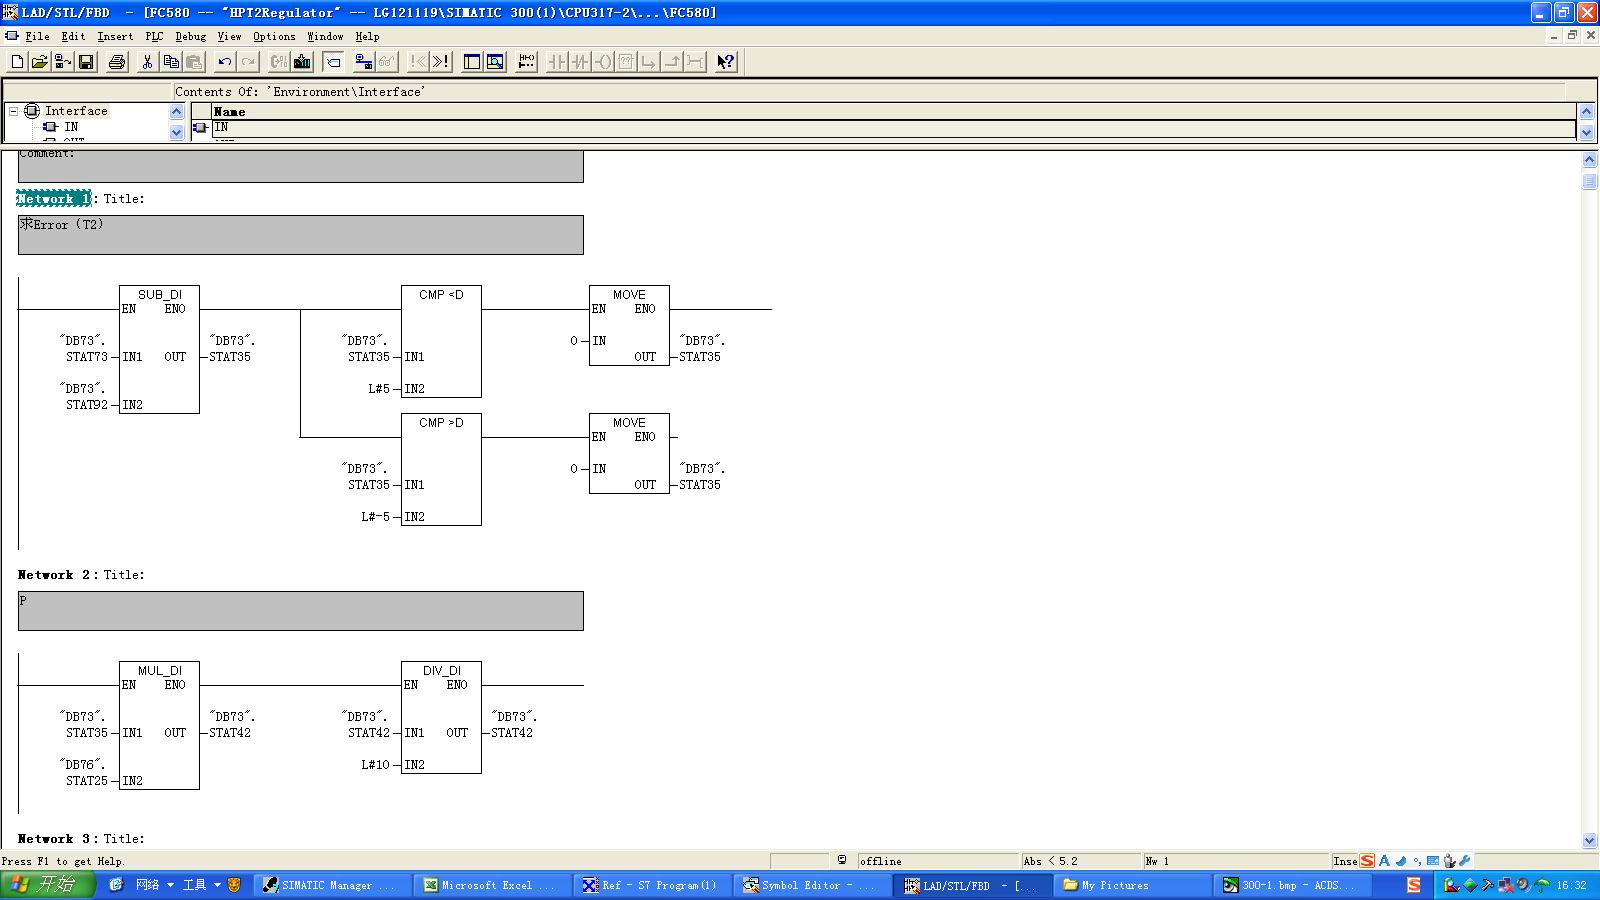Viewport: 1600px width, 900px height.
Task: Click the Network 1 comment field
Action: (301, 235)
